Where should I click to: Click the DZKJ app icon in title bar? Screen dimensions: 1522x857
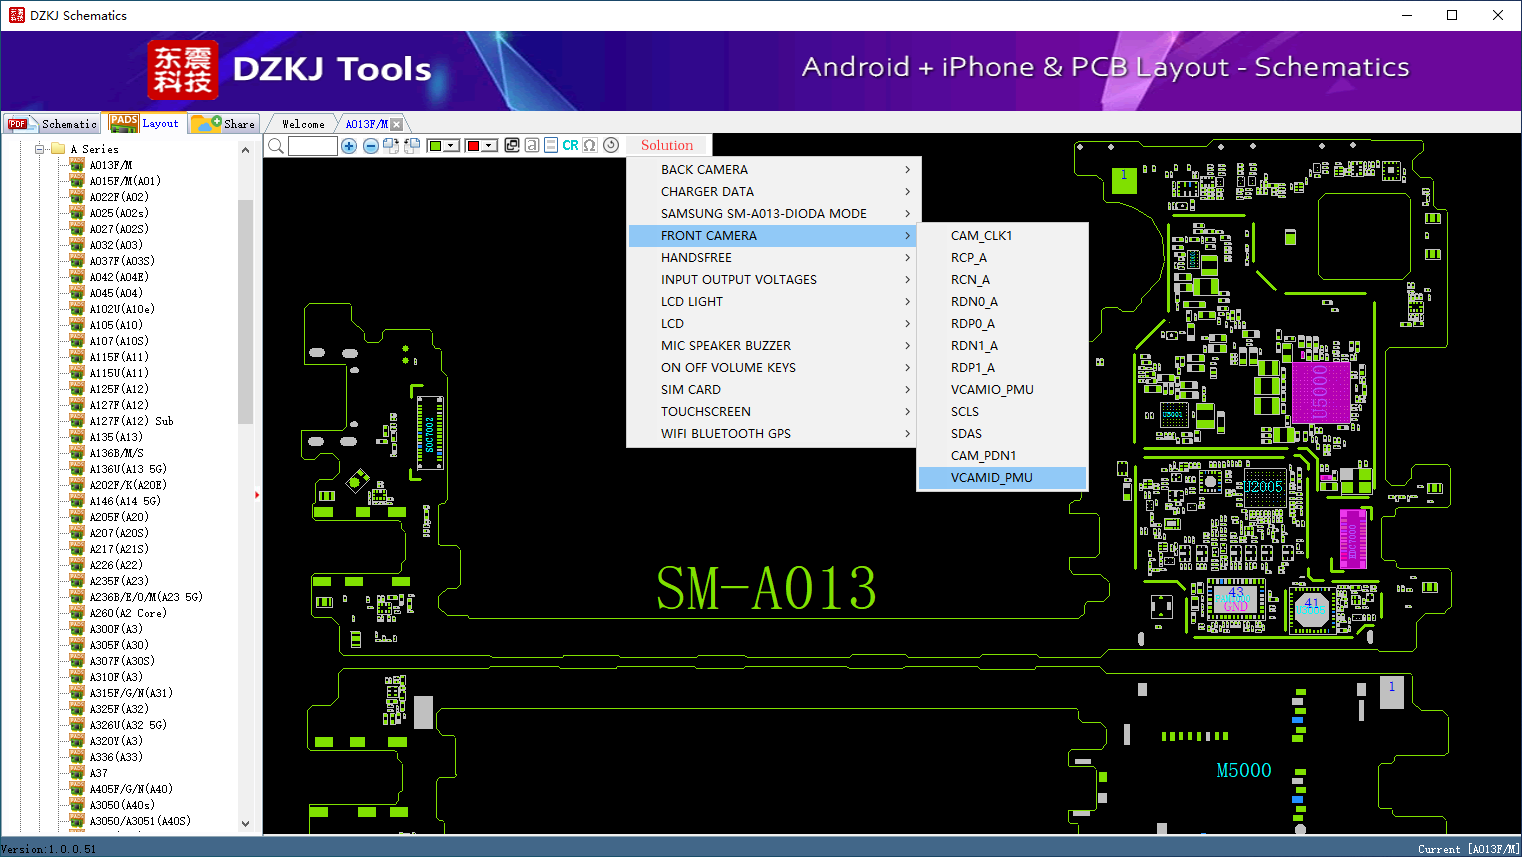click(16, 15)
